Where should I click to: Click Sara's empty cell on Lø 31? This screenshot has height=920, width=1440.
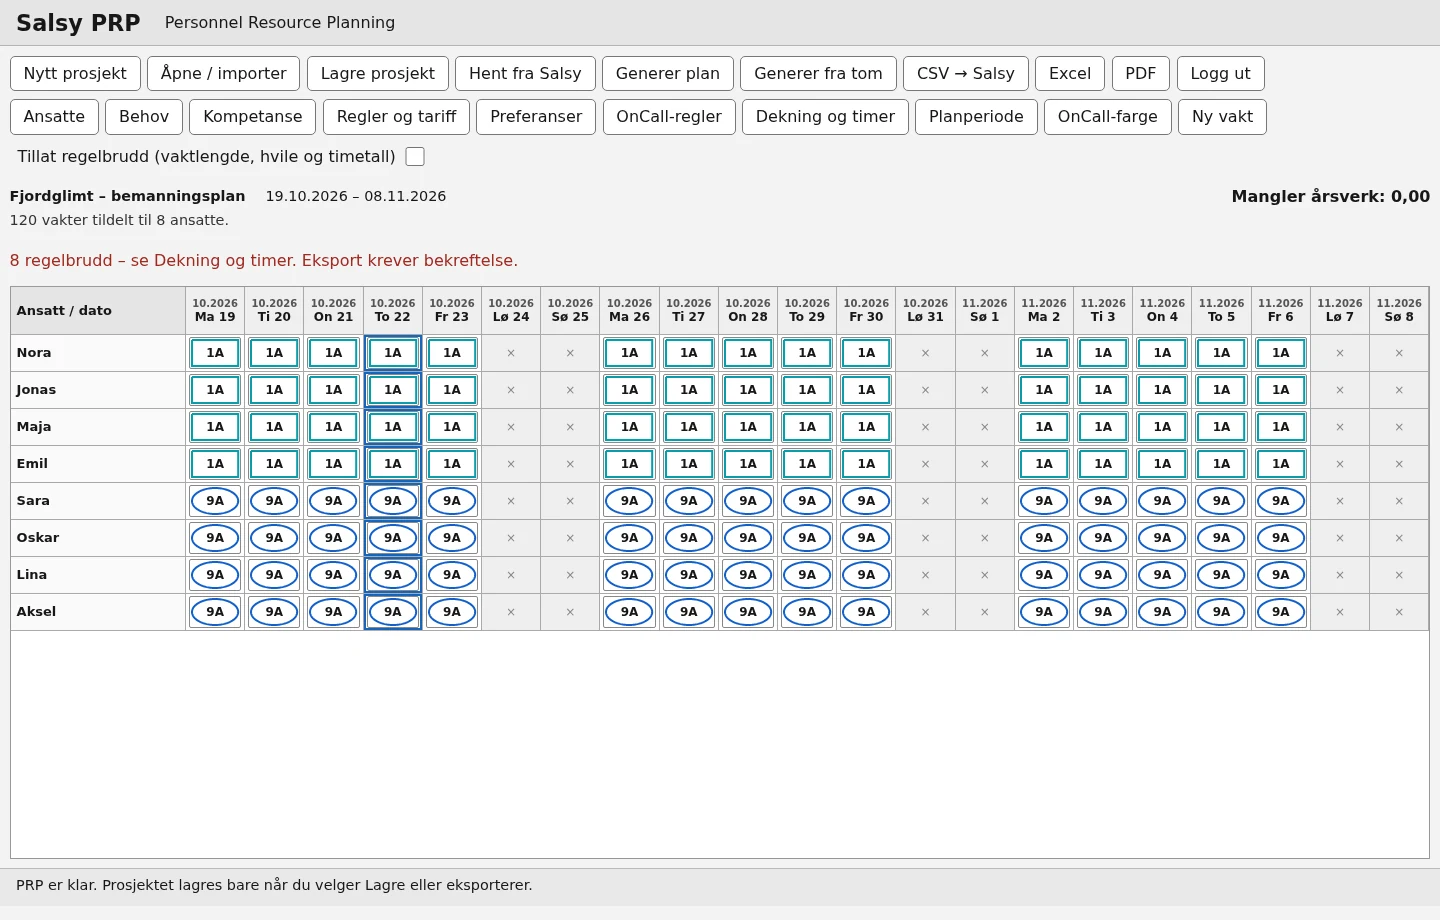point(925,501)
